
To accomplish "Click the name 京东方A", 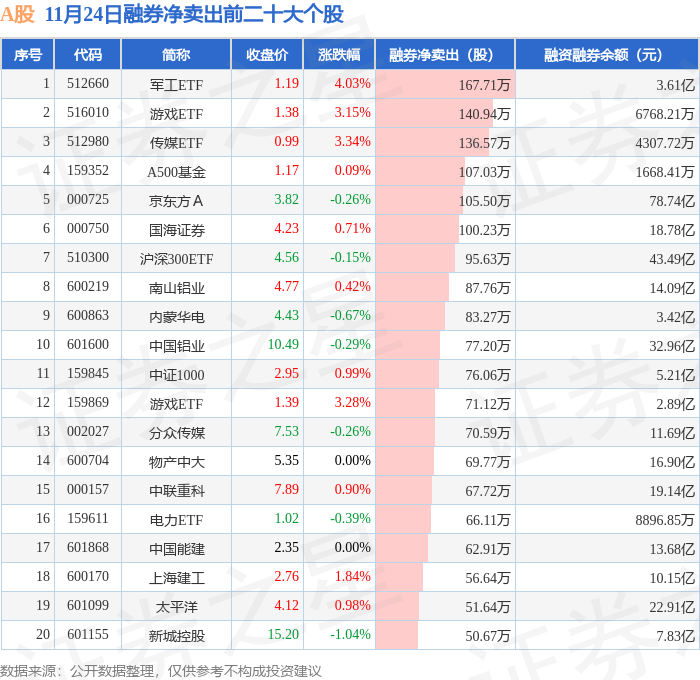I will click(176, 201).
